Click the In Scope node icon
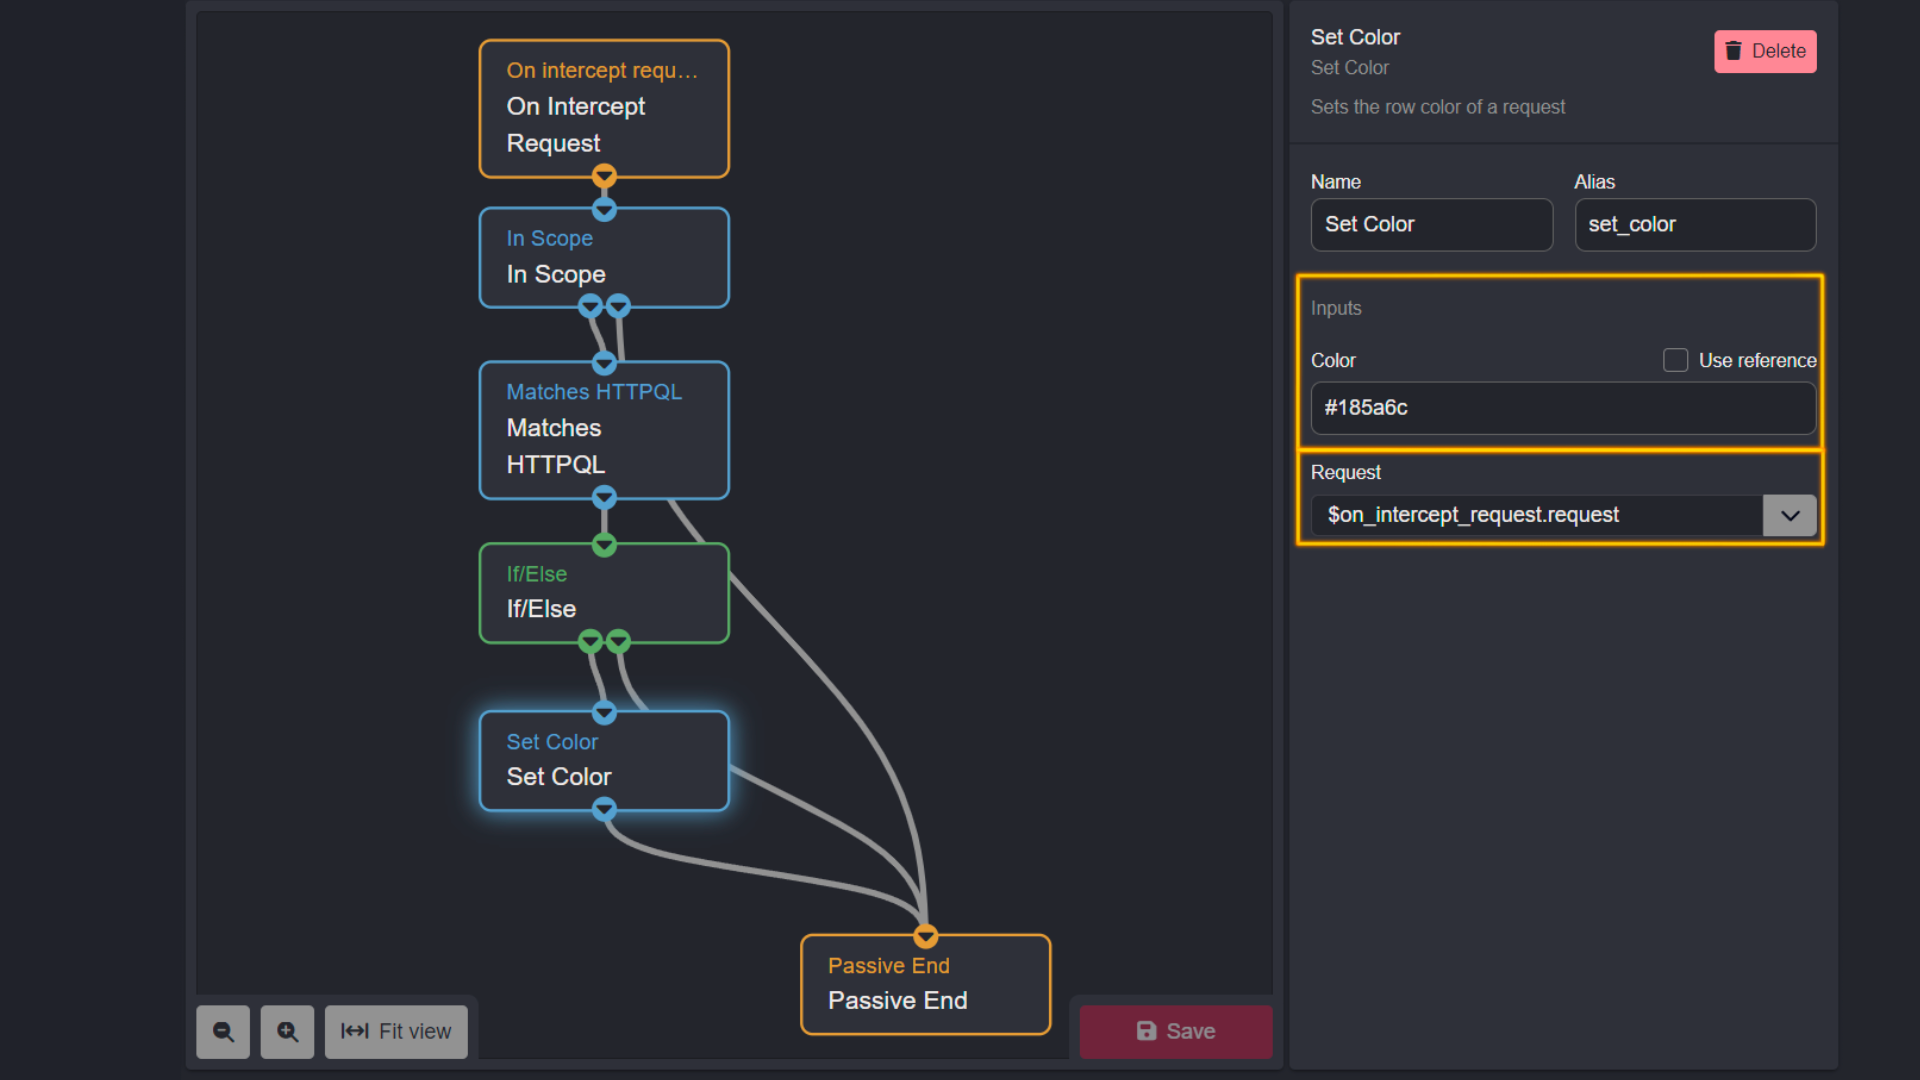1920x1080 pixels. [604, 256]
